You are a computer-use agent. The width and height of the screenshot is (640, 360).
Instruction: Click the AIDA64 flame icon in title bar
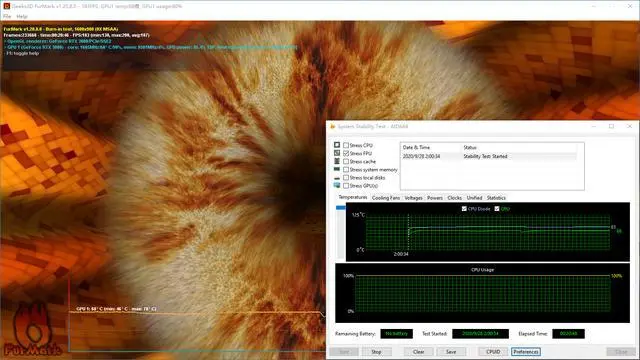tap(333, 127)
